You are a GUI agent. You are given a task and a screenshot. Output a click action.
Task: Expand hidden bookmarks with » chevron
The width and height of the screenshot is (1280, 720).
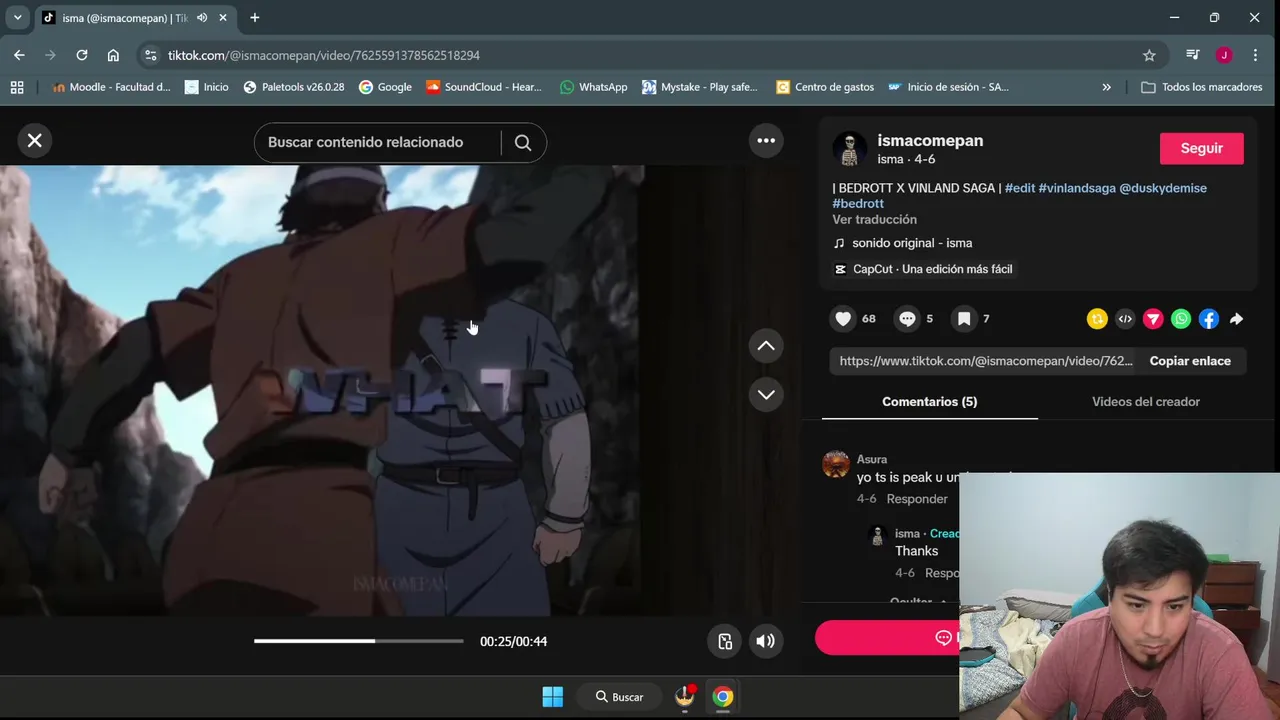1106,87
